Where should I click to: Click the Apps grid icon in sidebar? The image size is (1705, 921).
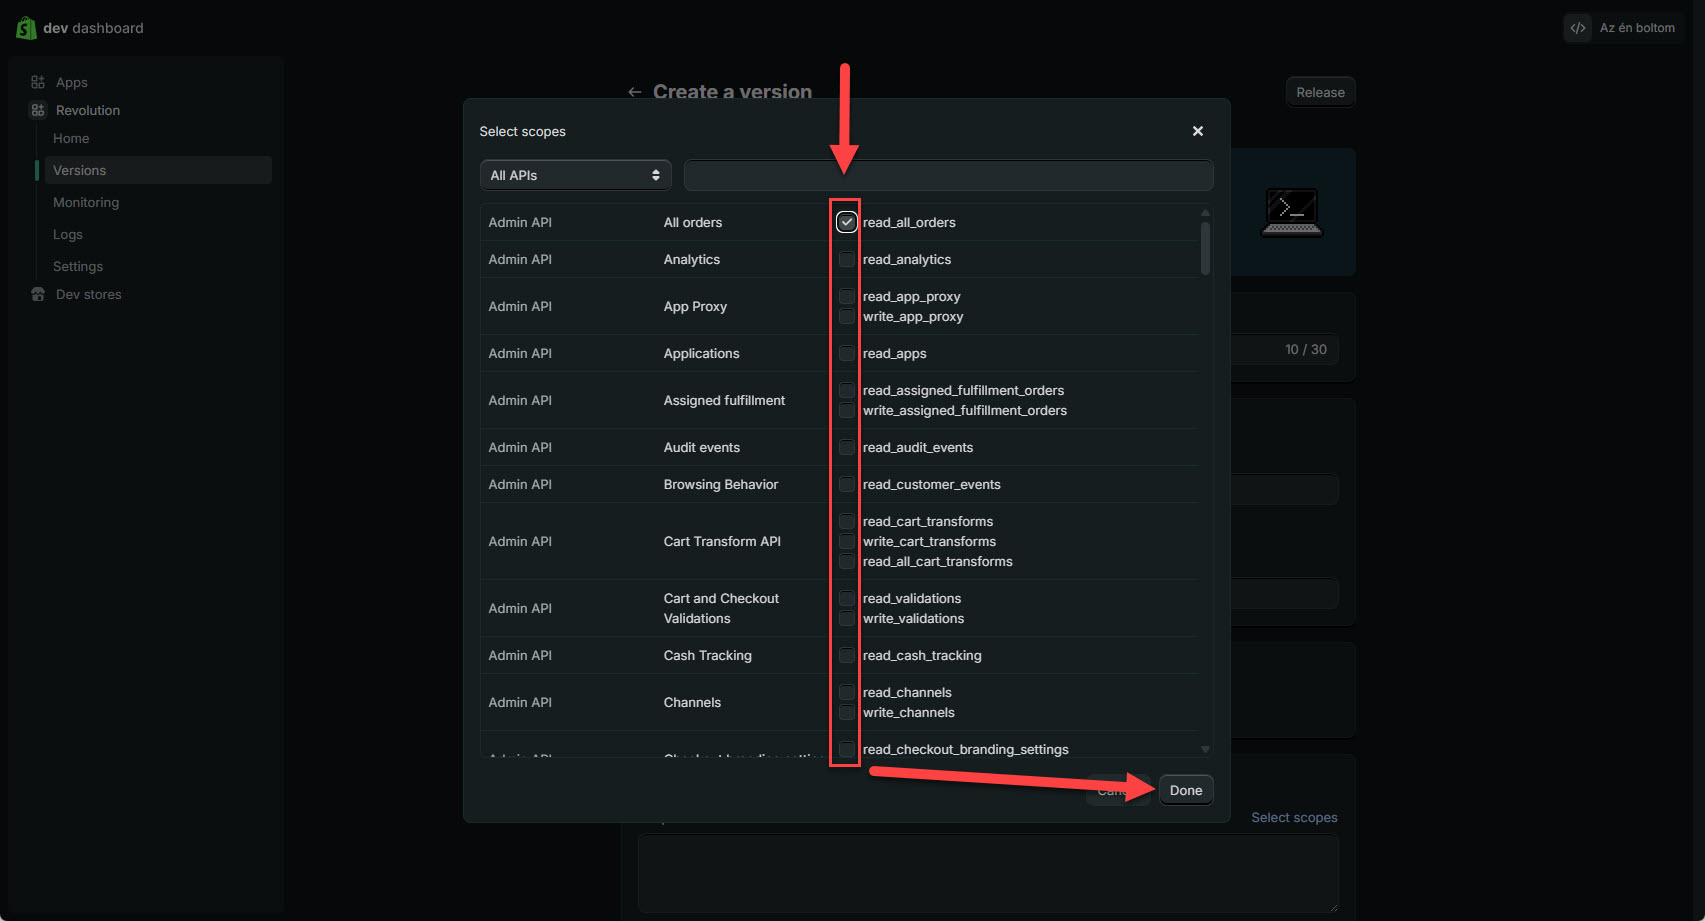(38, 82)
